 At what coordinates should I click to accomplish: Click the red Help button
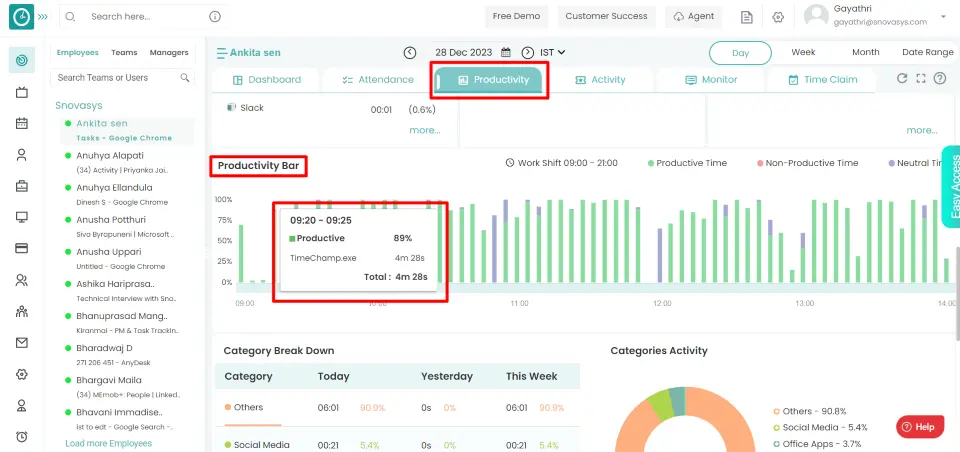(920, 427)
